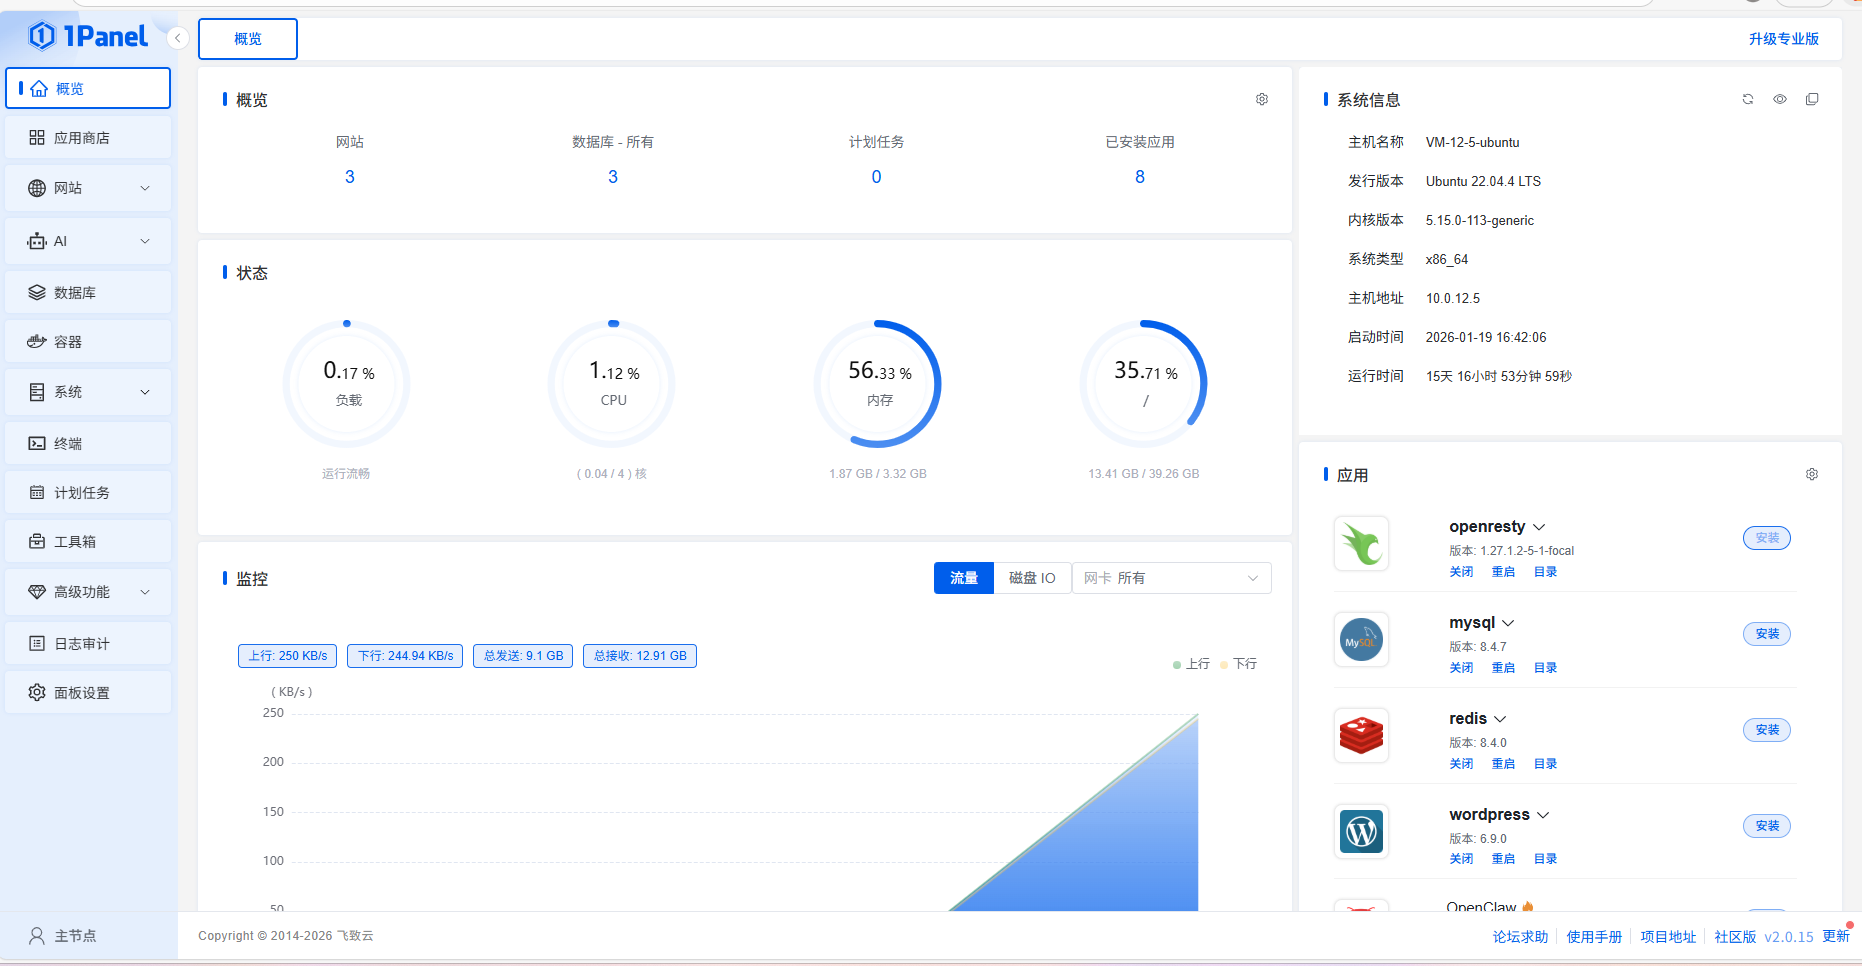Expand the 高级功能 sidebar menu
This screenshot has height=966, width=1862.
[x=88, y=592]
